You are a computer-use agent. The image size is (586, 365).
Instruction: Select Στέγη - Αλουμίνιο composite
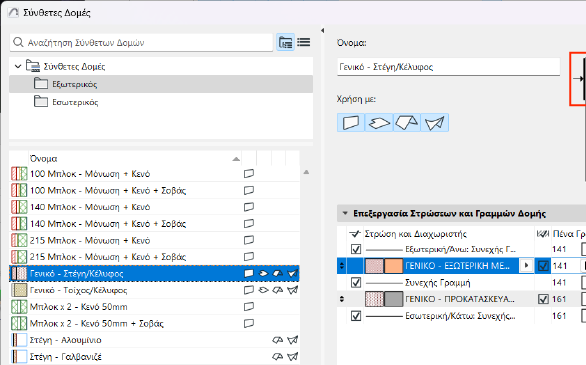(x=154, y=340)
